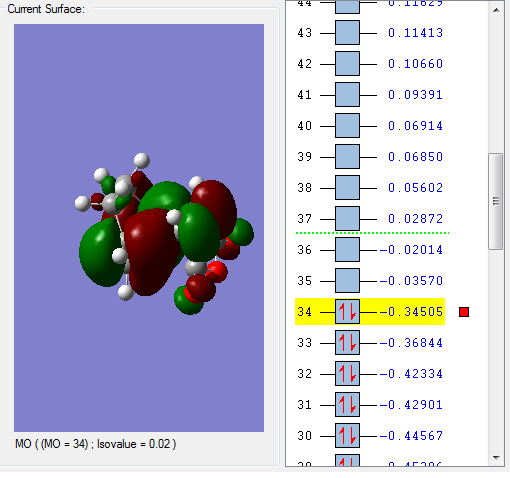Viewport: 510px width, 478px height.
Task: Click occupied orbital 33 electron box
Action: [x=347, y=343]
